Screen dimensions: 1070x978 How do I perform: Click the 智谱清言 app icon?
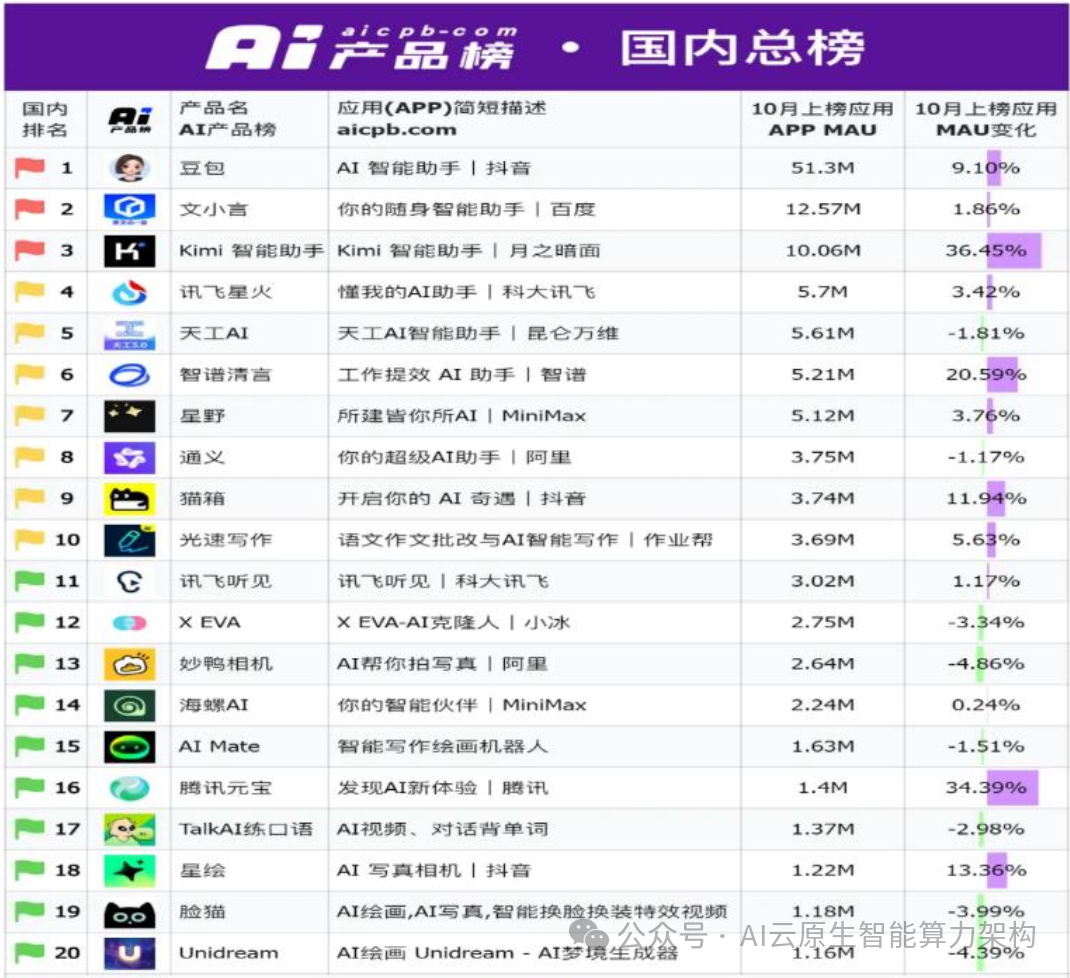tap(130, 375)
